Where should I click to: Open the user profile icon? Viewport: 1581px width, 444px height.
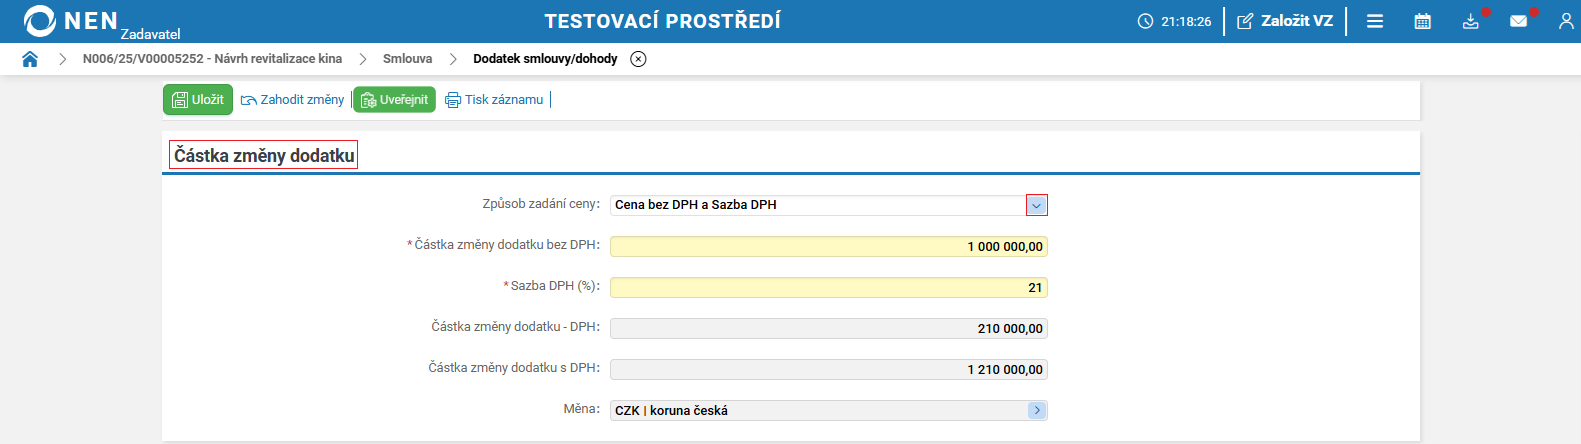click(1566, 21)
